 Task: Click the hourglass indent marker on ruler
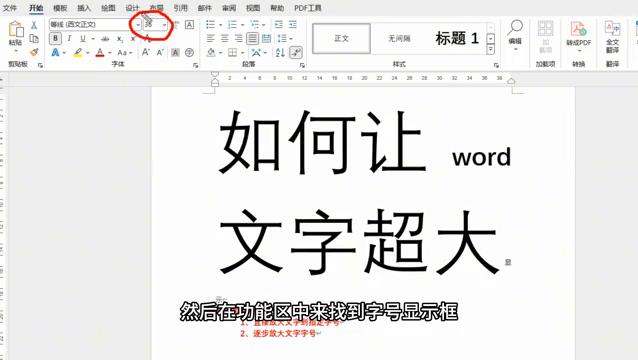(x=215, y=79)
